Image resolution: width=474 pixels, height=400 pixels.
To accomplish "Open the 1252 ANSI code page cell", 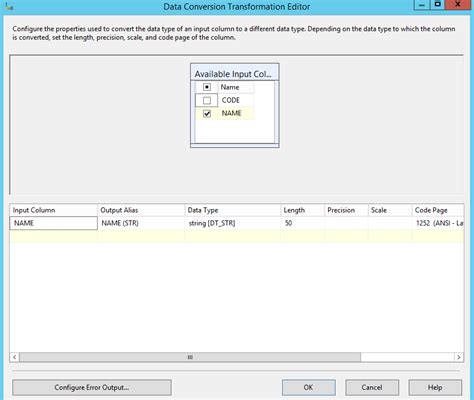I will (x=438, y=223).
